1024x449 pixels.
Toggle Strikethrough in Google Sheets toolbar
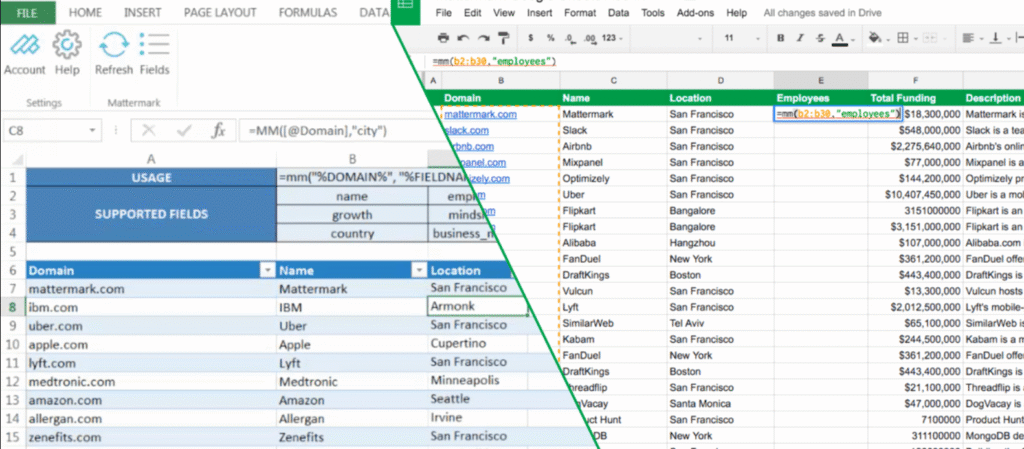pos(820,39)
